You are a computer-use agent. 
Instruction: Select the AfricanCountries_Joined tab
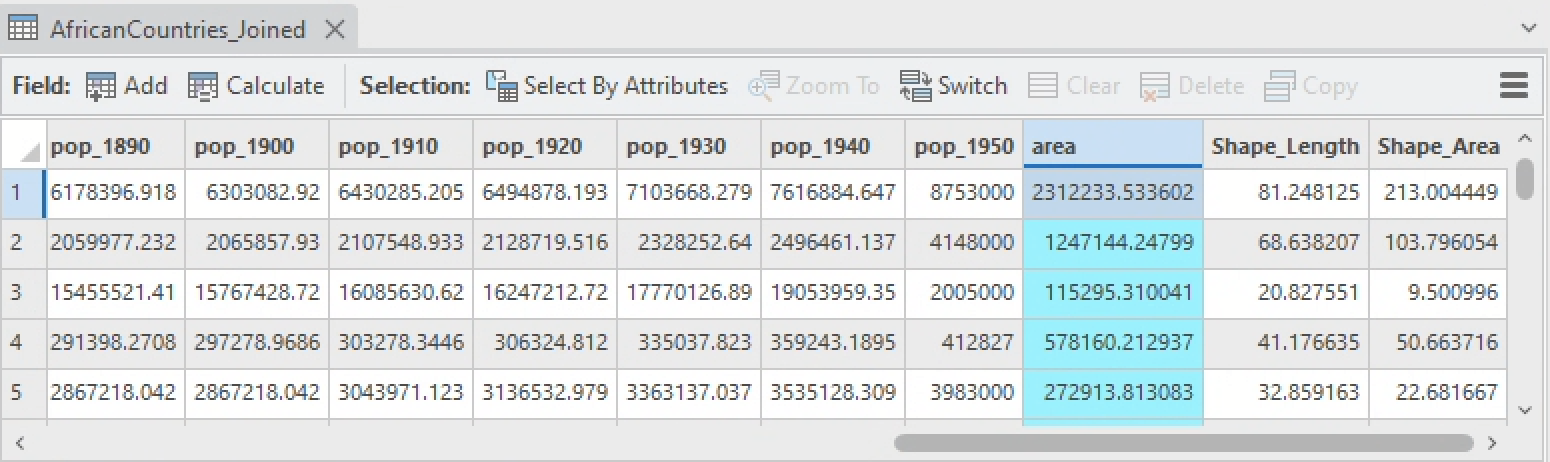[x=177, y=30]
